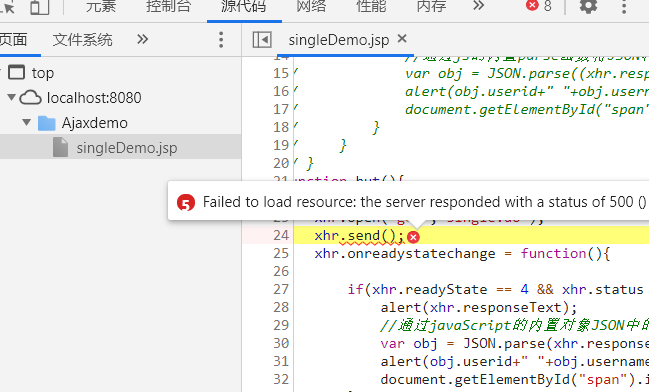649x392 pixels.
Task: Open the 内存 (Memory) tab
Action: click(431, 6)
